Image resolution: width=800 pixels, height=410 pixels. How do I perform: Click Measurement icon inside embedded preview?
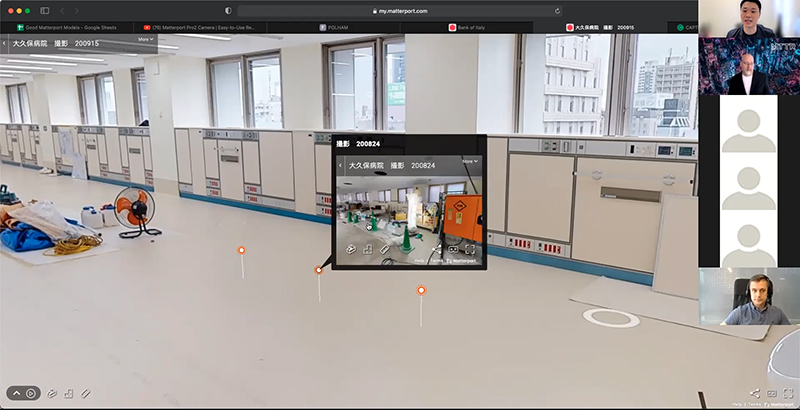(x=385, y=249)
